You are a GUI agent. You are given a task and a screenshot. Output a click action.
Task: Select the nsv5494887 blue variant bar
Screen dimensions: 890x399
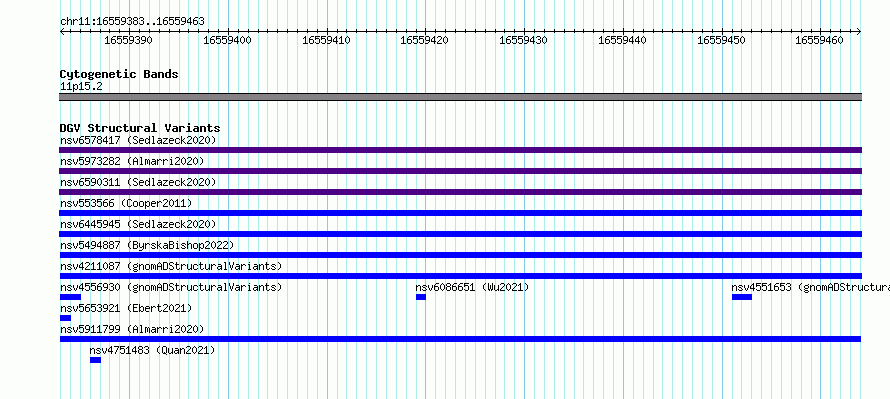point(460,255)
